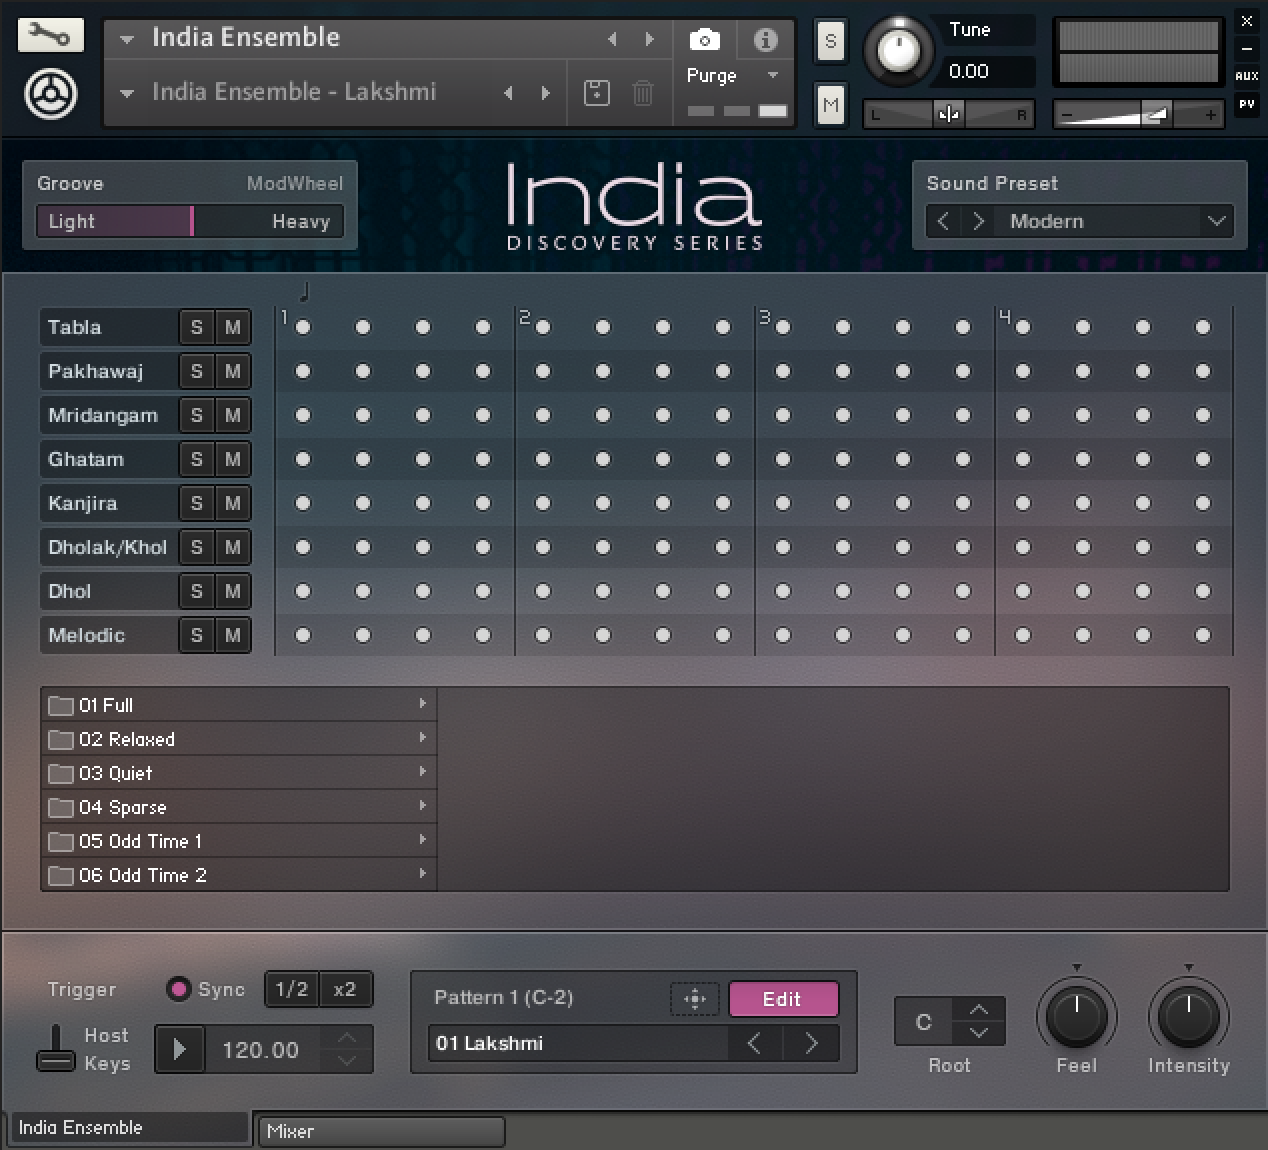Open the instrument info icon
Viewport: 1268px width, 1150px height.
(x=765, y=40)
